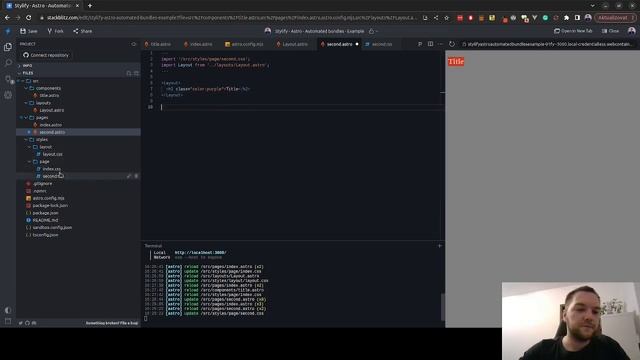Open .gitignore in the file tree
This screenshot has width=640, height=360.
pos(42,184)
